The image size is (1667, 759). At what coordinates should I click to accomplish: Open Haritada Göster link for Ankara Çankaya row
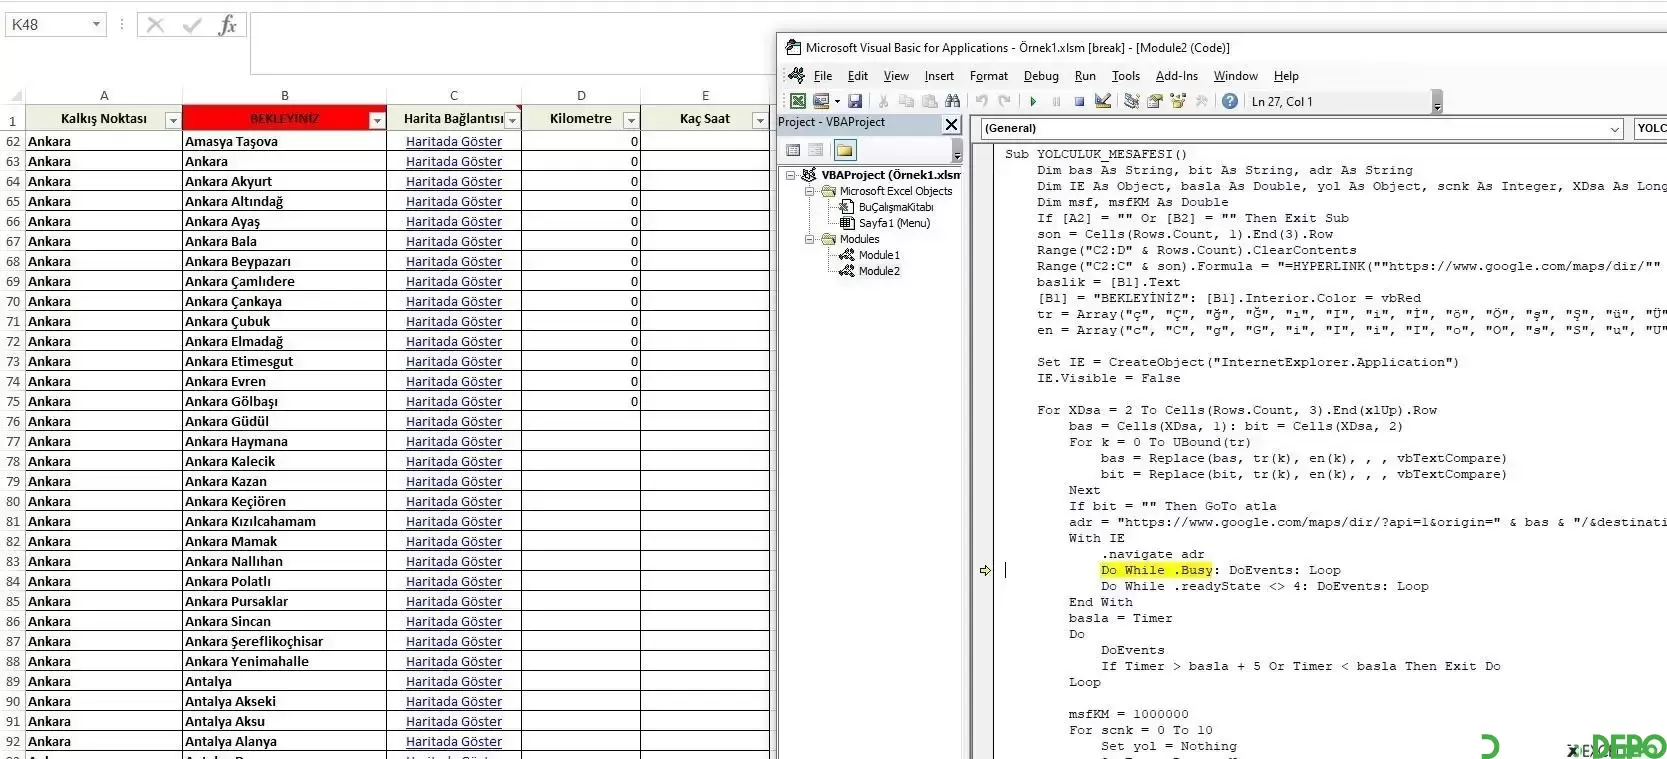[x=454, y=302]
